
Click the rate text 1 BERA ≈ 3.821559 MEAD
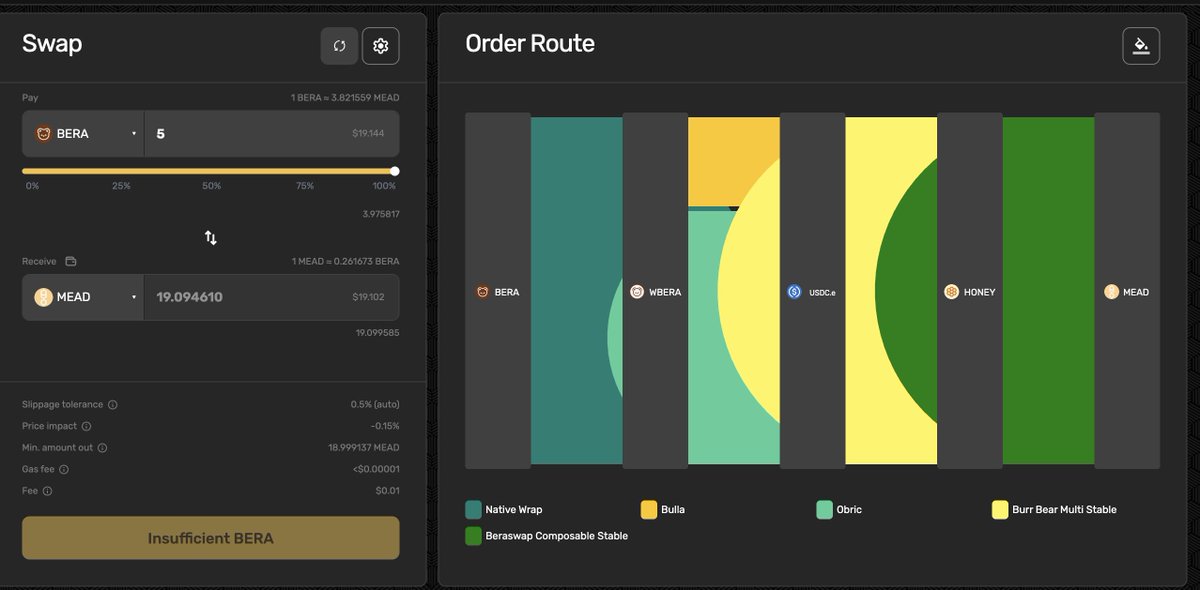click(x=345, y=98)
